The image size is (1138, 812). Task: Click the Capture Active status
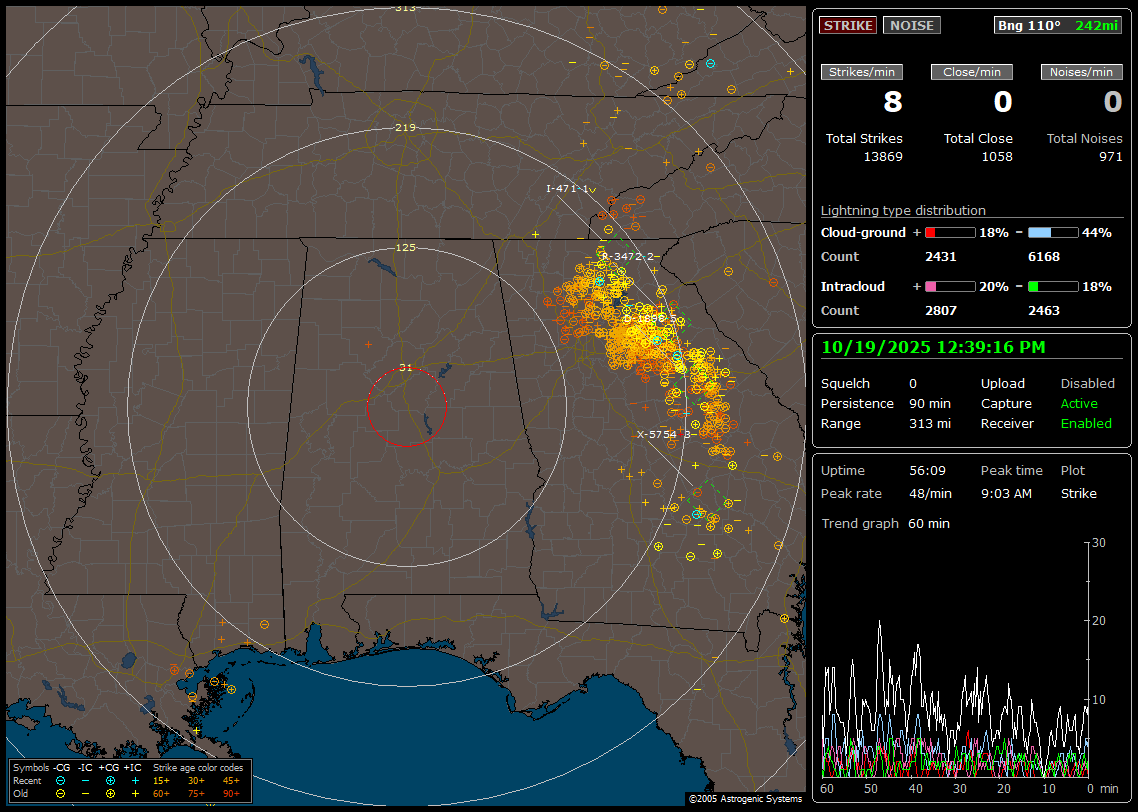click(1079, 404)
